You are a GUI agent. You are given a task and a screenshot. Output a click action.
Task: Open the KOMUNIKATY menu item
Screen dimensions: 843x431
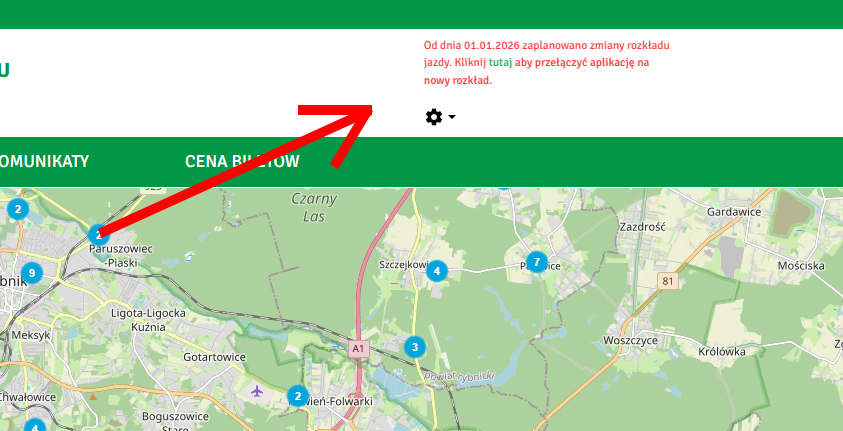[x=43, y=161]
